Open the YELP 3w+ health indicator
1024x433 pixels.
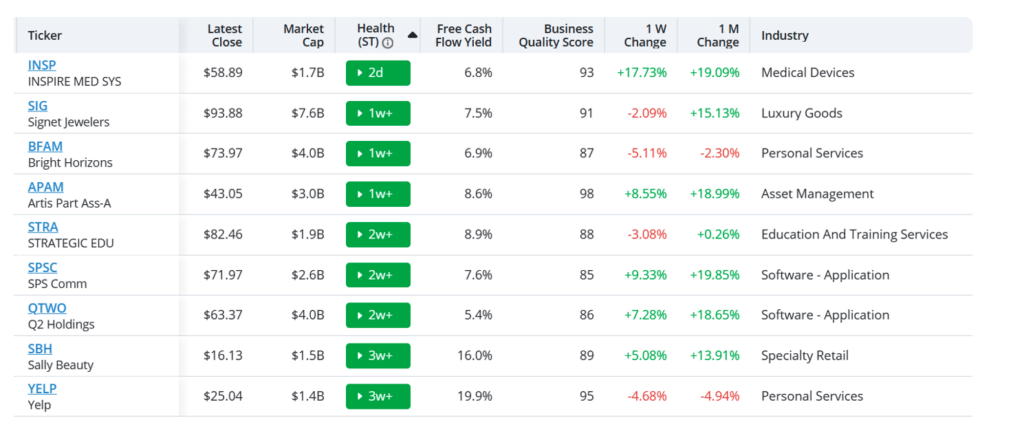click(378, 396)
